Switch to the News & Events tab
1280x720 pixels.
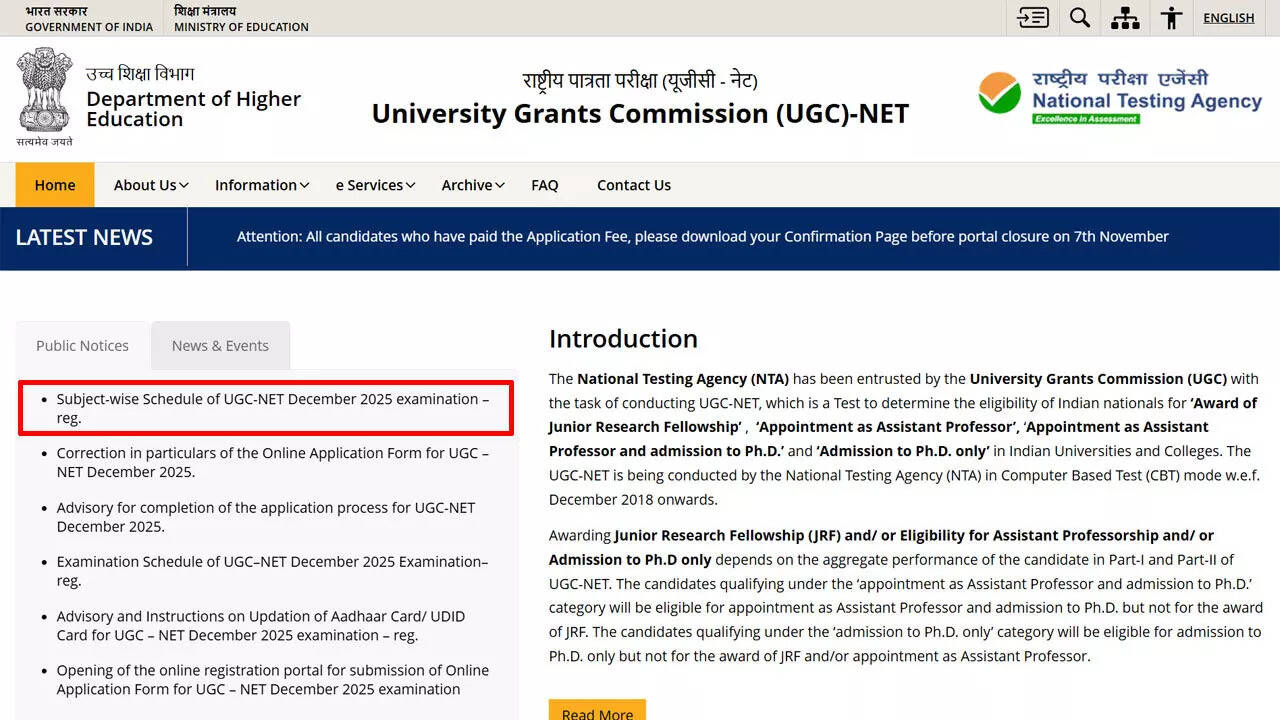[220, 346]
